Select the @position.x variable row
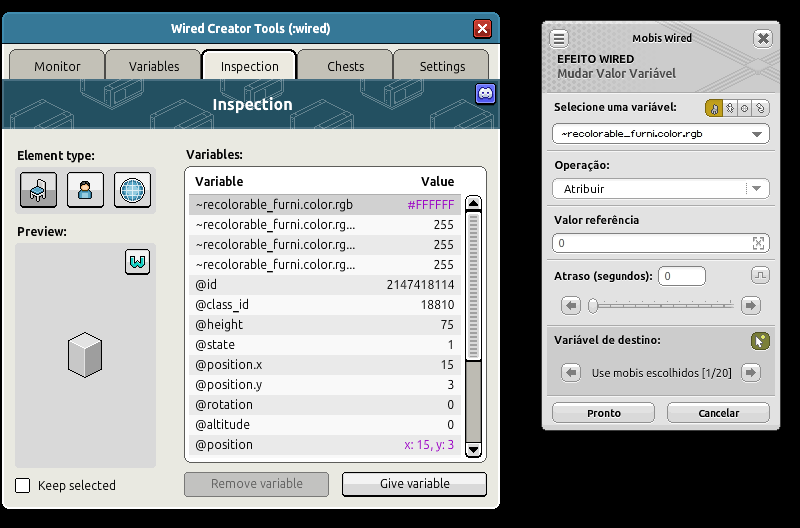The height and width of the screenshot is (528, 800). click(325, 365)
